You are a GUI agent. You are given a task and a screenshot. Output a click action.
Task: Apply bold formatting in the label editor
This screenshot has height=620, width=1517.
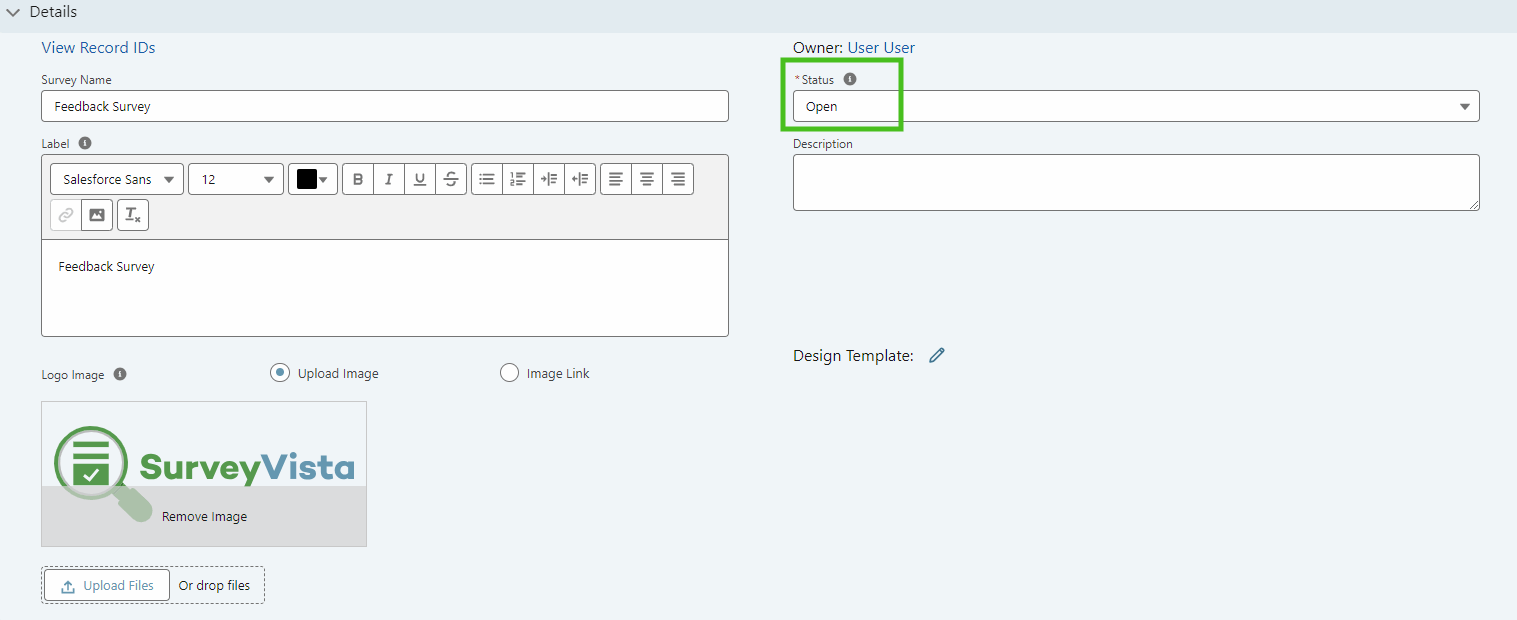point(357,179)
